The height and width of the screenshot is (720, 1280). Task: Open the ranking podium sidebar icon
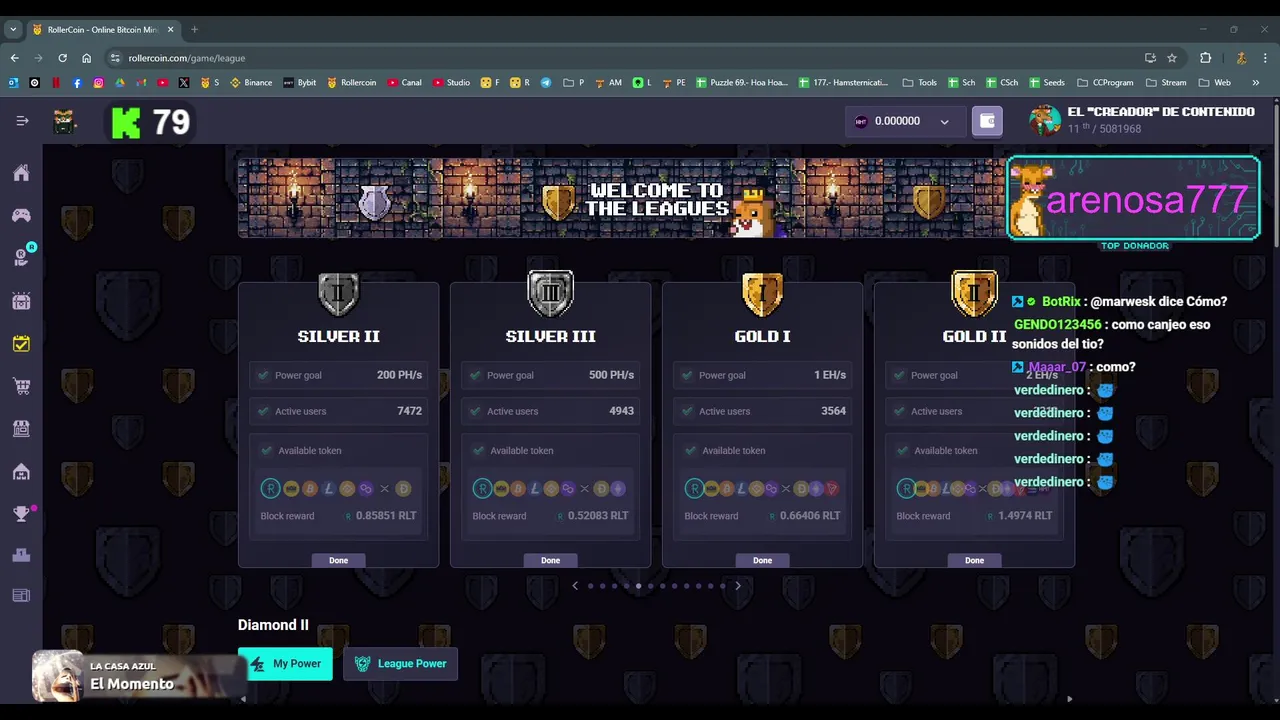(x=21, y=555)
